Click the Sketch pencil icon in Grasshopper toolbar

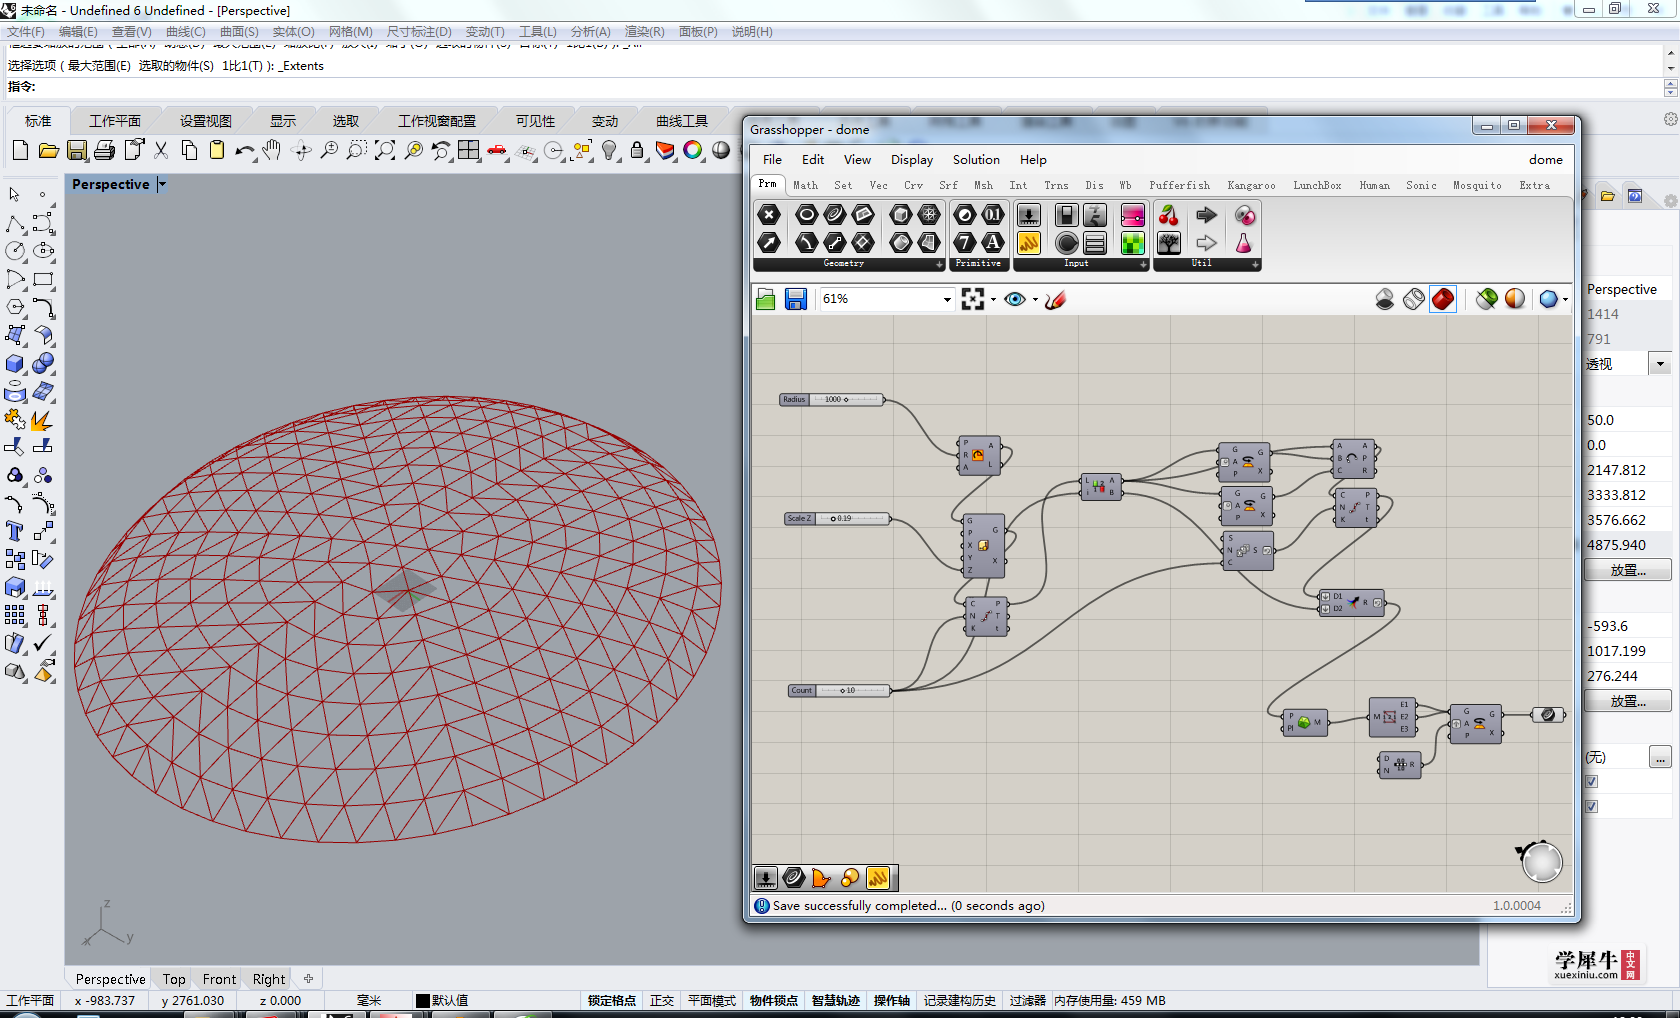(1055, 299)
